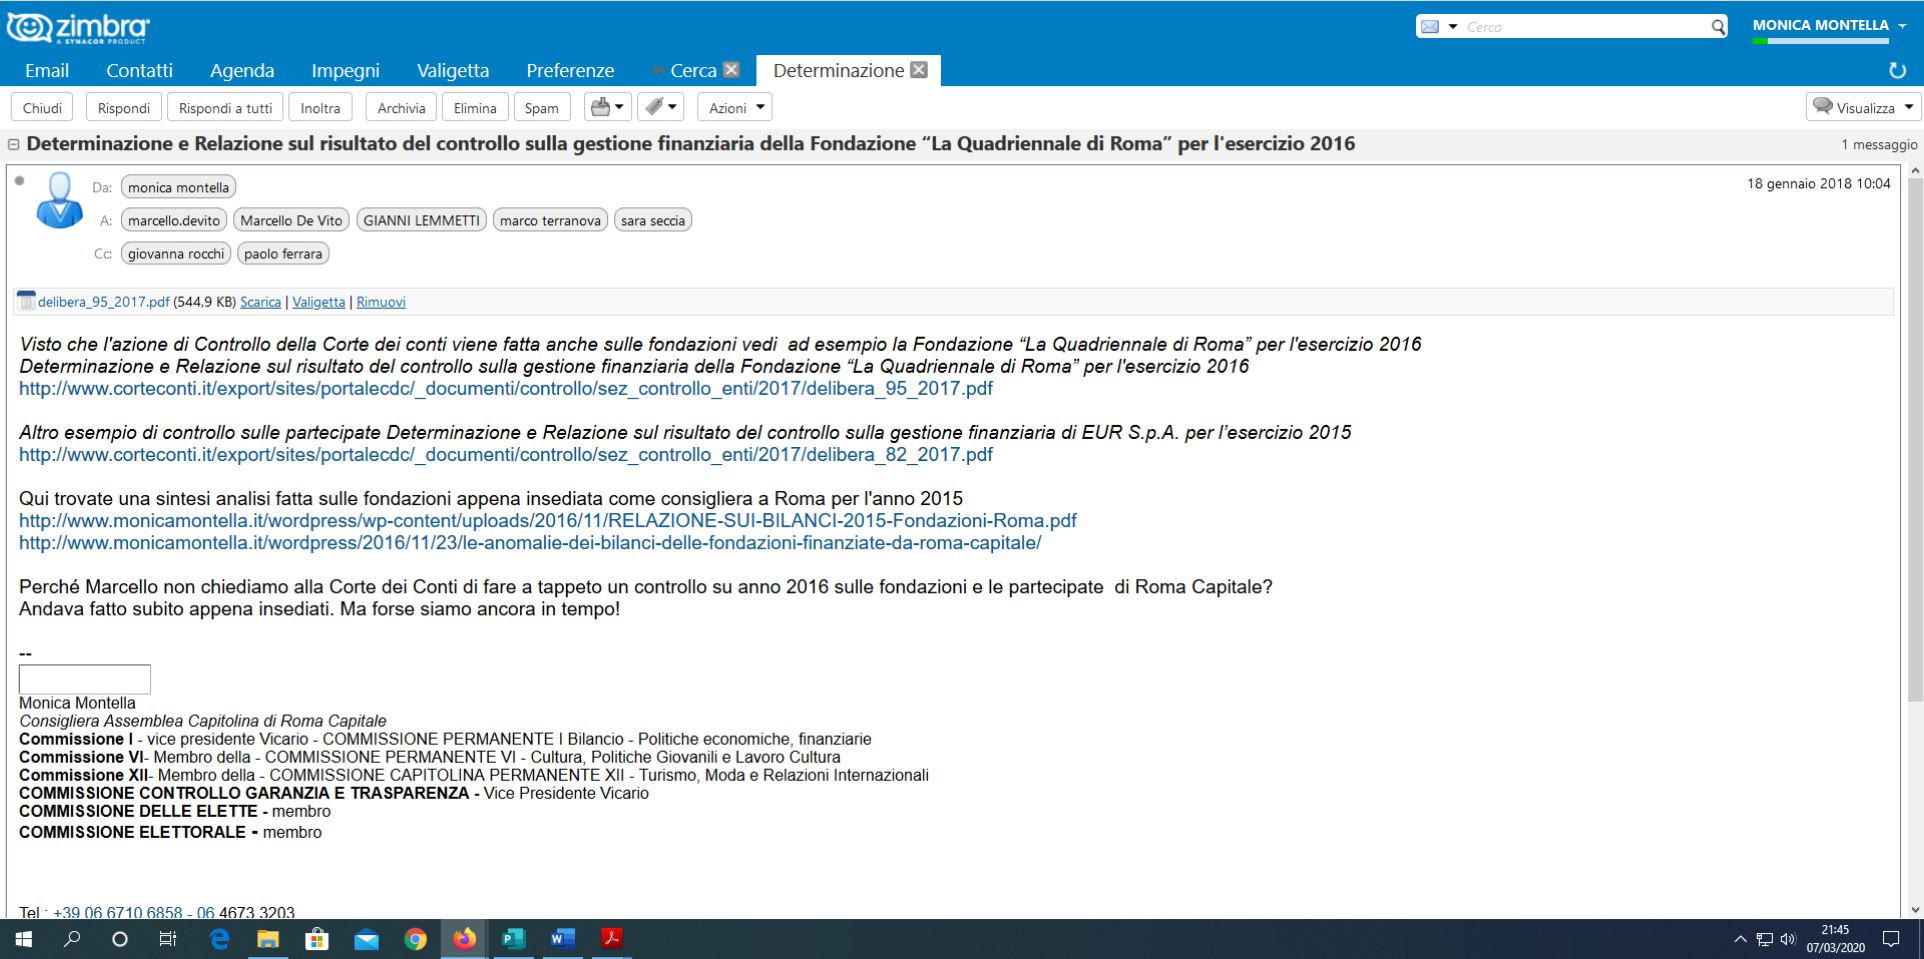Close the Cerca tab
This screenshot has height=959, width=1924.
(x=732, y=70)
